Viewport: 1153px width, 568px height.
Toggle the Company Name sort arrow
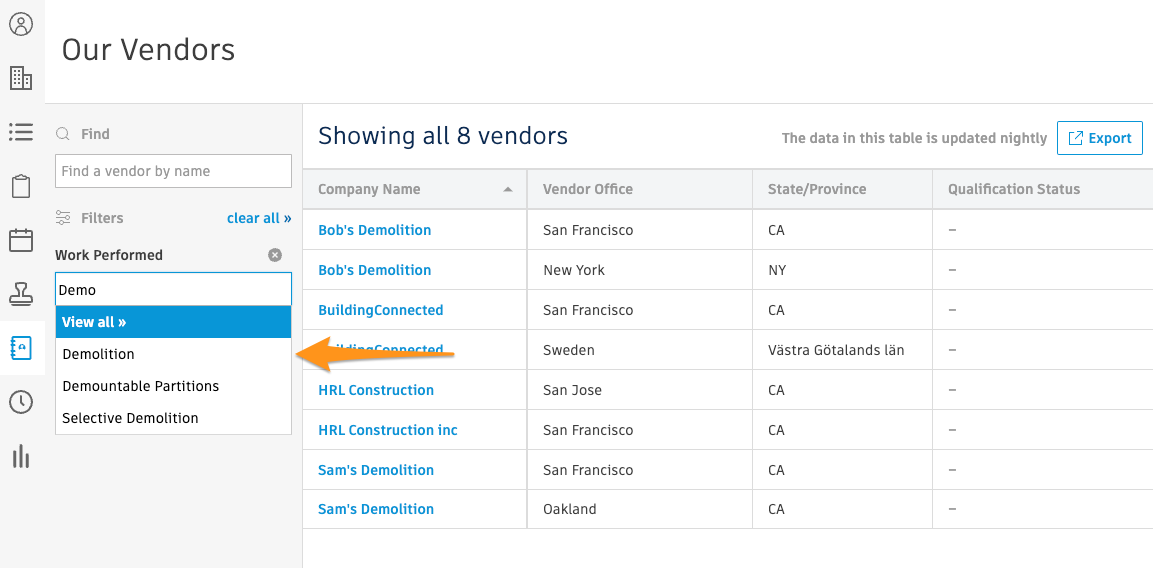[x=507, y=189]
